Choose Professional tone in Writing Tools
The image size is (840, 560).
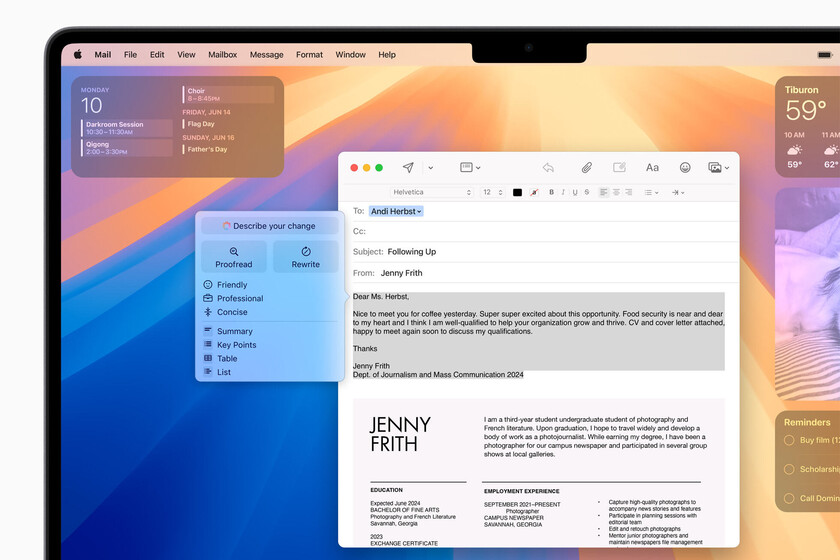(x=240, y=298)
